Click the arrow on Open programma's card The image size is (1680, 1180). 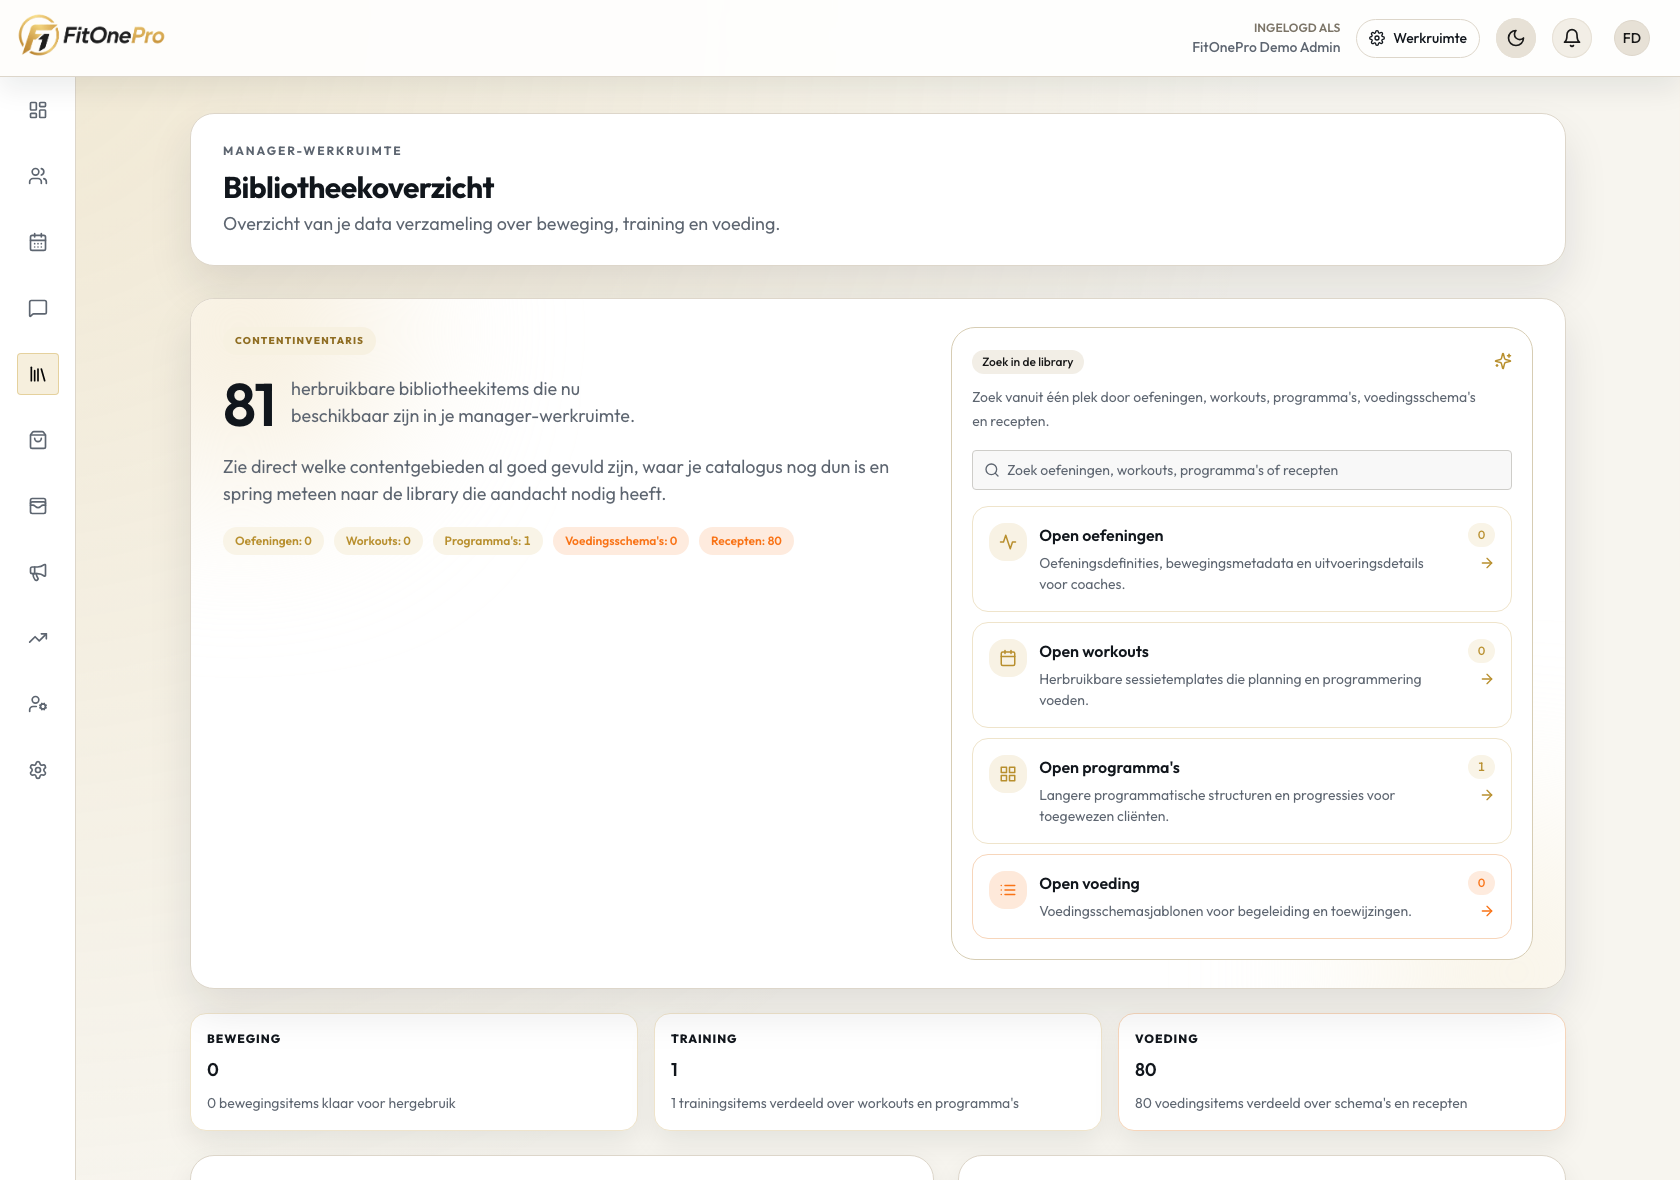coord(1487,795)
